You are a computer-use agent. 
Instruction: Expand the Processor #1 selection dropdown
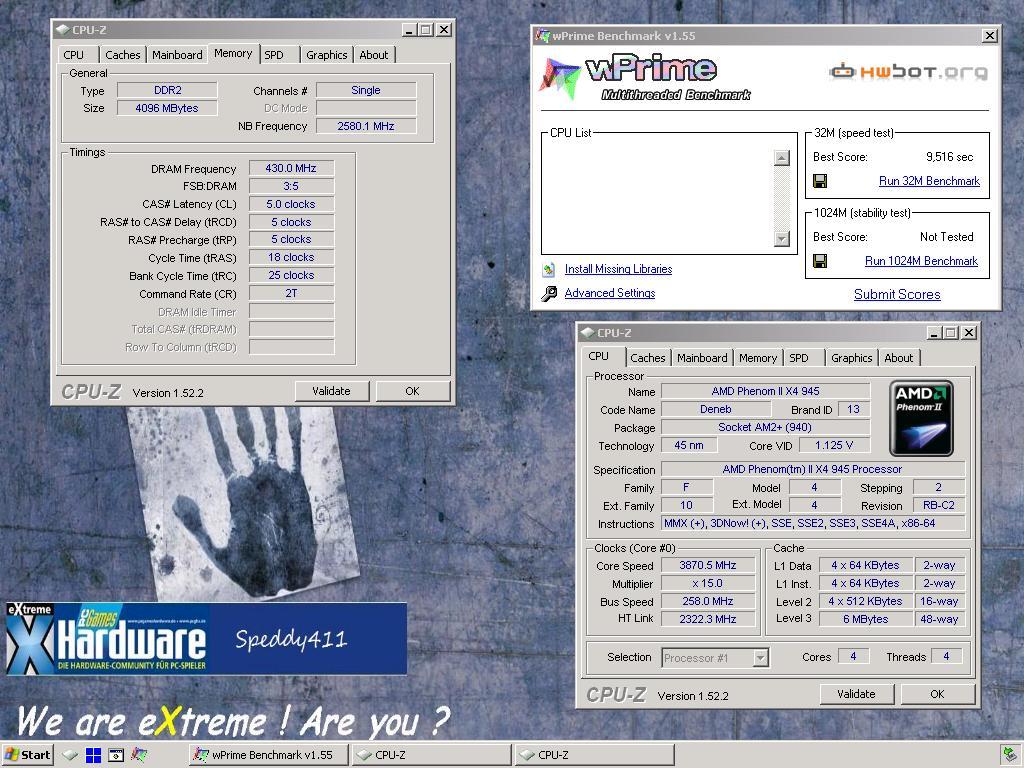(760, 658)
